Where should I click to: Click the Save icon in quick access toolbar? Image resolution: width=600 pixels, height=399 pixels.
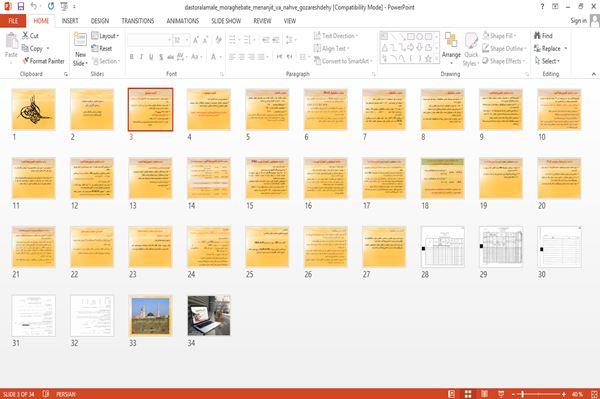[x=21, y=7]
